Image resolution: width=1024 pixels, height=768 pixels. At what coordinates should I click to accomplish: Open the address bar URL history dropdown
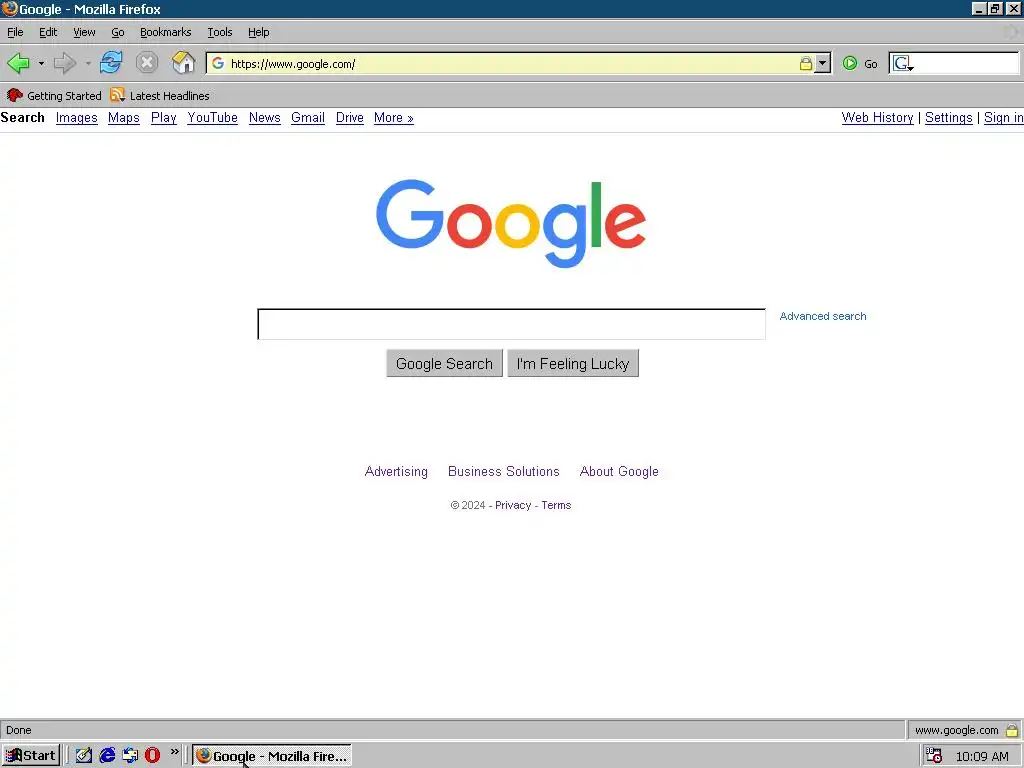pyautogui.click(x=823, y=63)
